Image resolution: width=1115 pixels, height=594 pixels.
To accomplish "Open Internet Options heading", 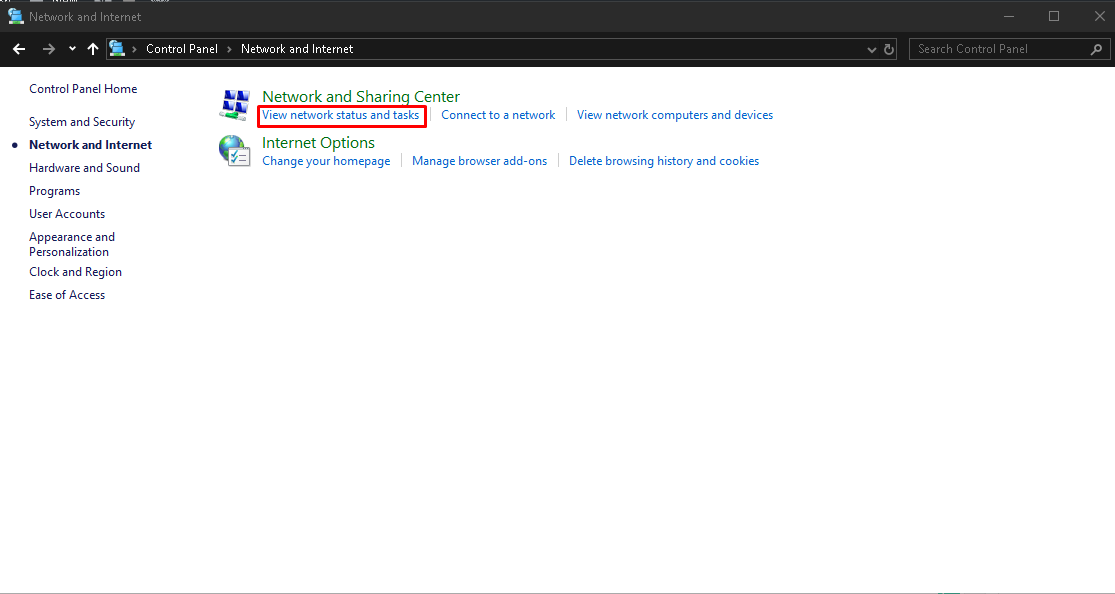I will tap(319, 142).
